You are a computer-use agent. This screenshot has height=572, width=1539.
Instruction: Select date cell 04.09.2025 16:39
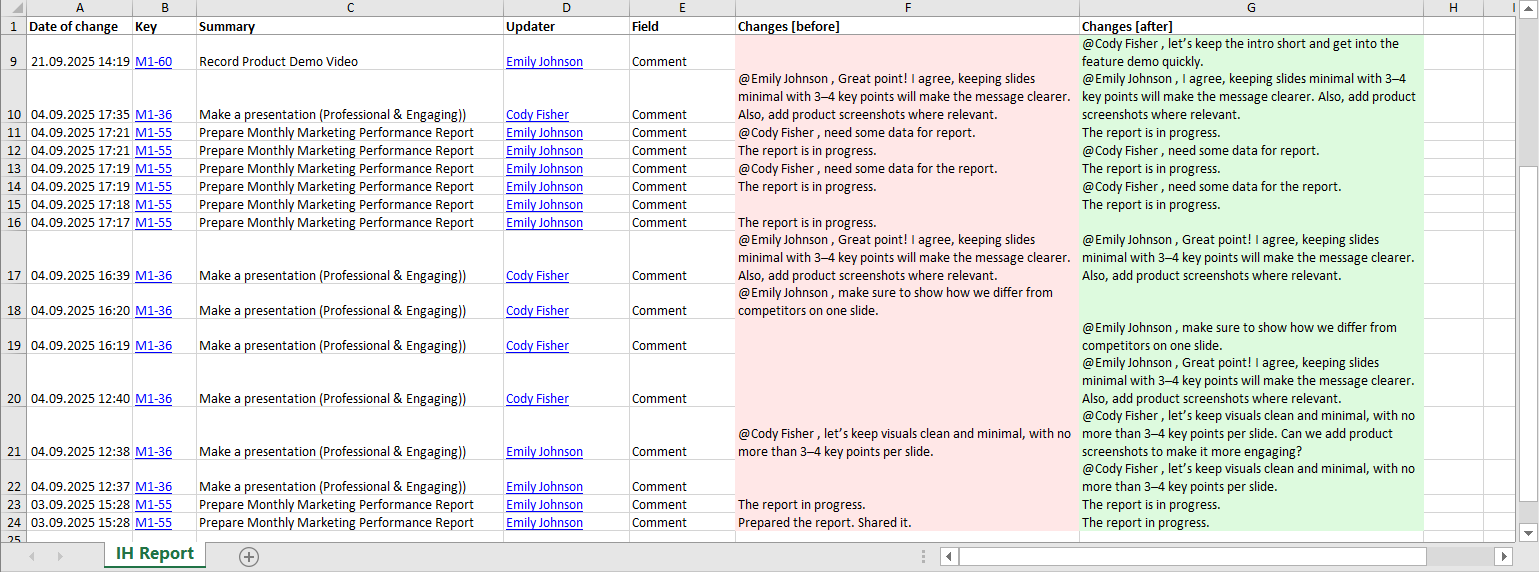(x=79, y=258)
